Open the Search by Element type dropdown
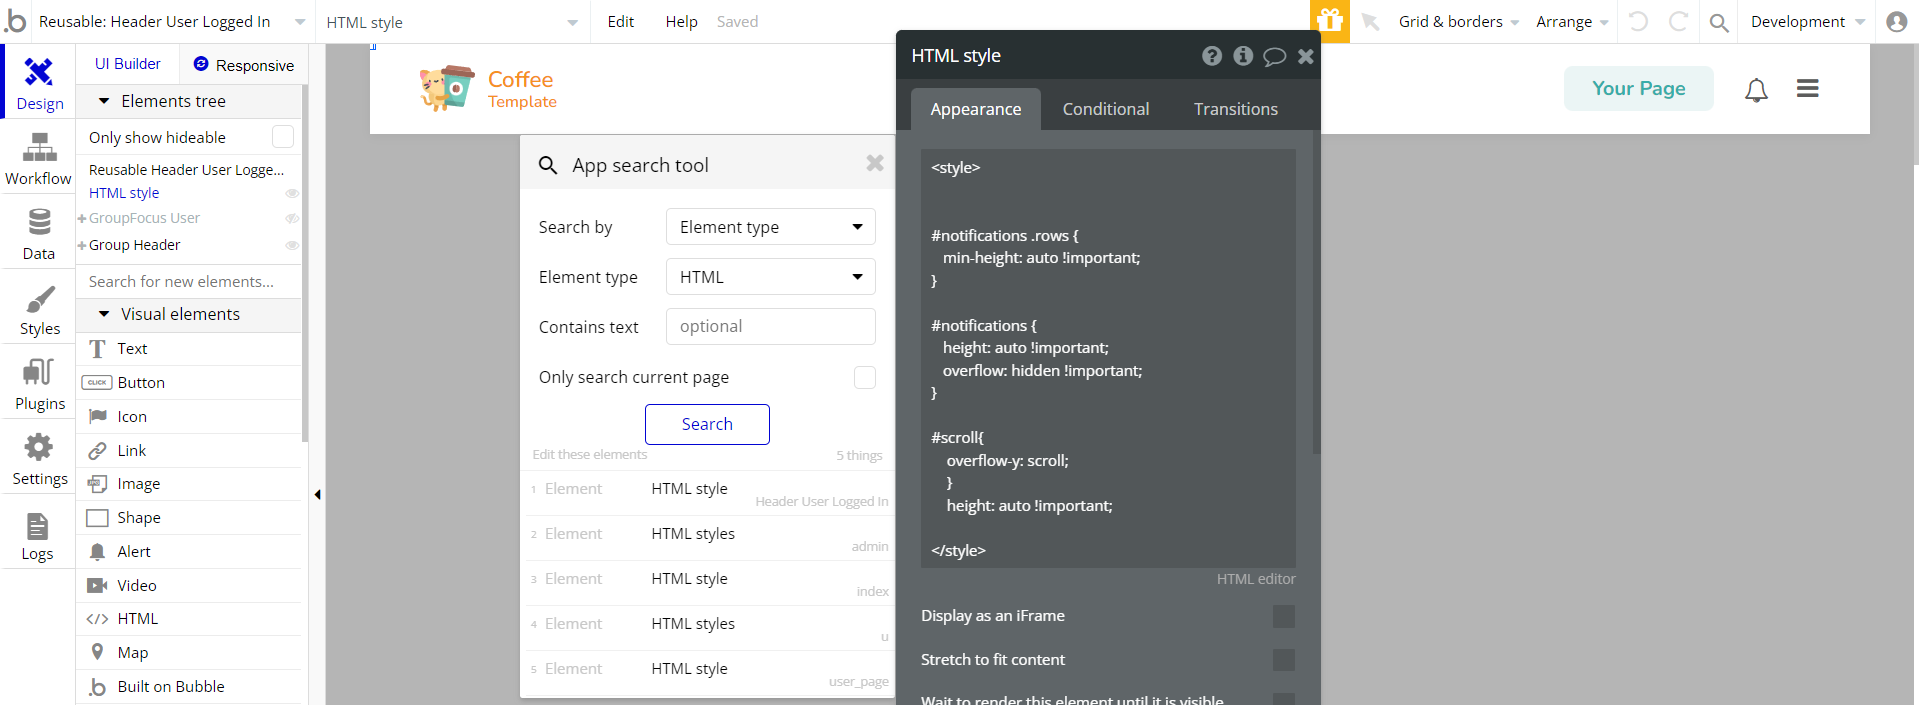Viewport: 1919px width, 705px height. click(x=770, y=227)
